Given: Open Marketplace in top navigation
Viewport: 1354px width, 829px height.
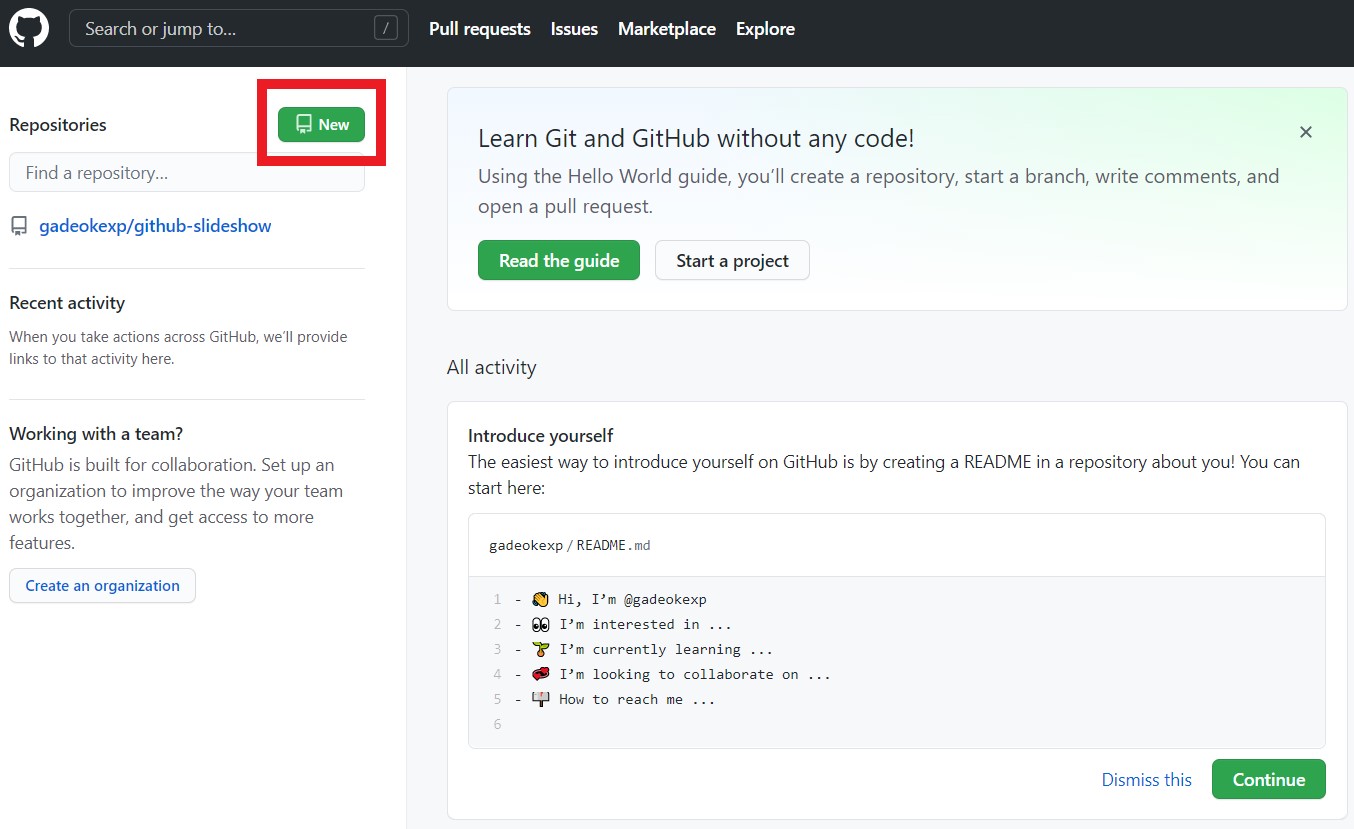Looking at the screenshot, I should tap(666, 29).
